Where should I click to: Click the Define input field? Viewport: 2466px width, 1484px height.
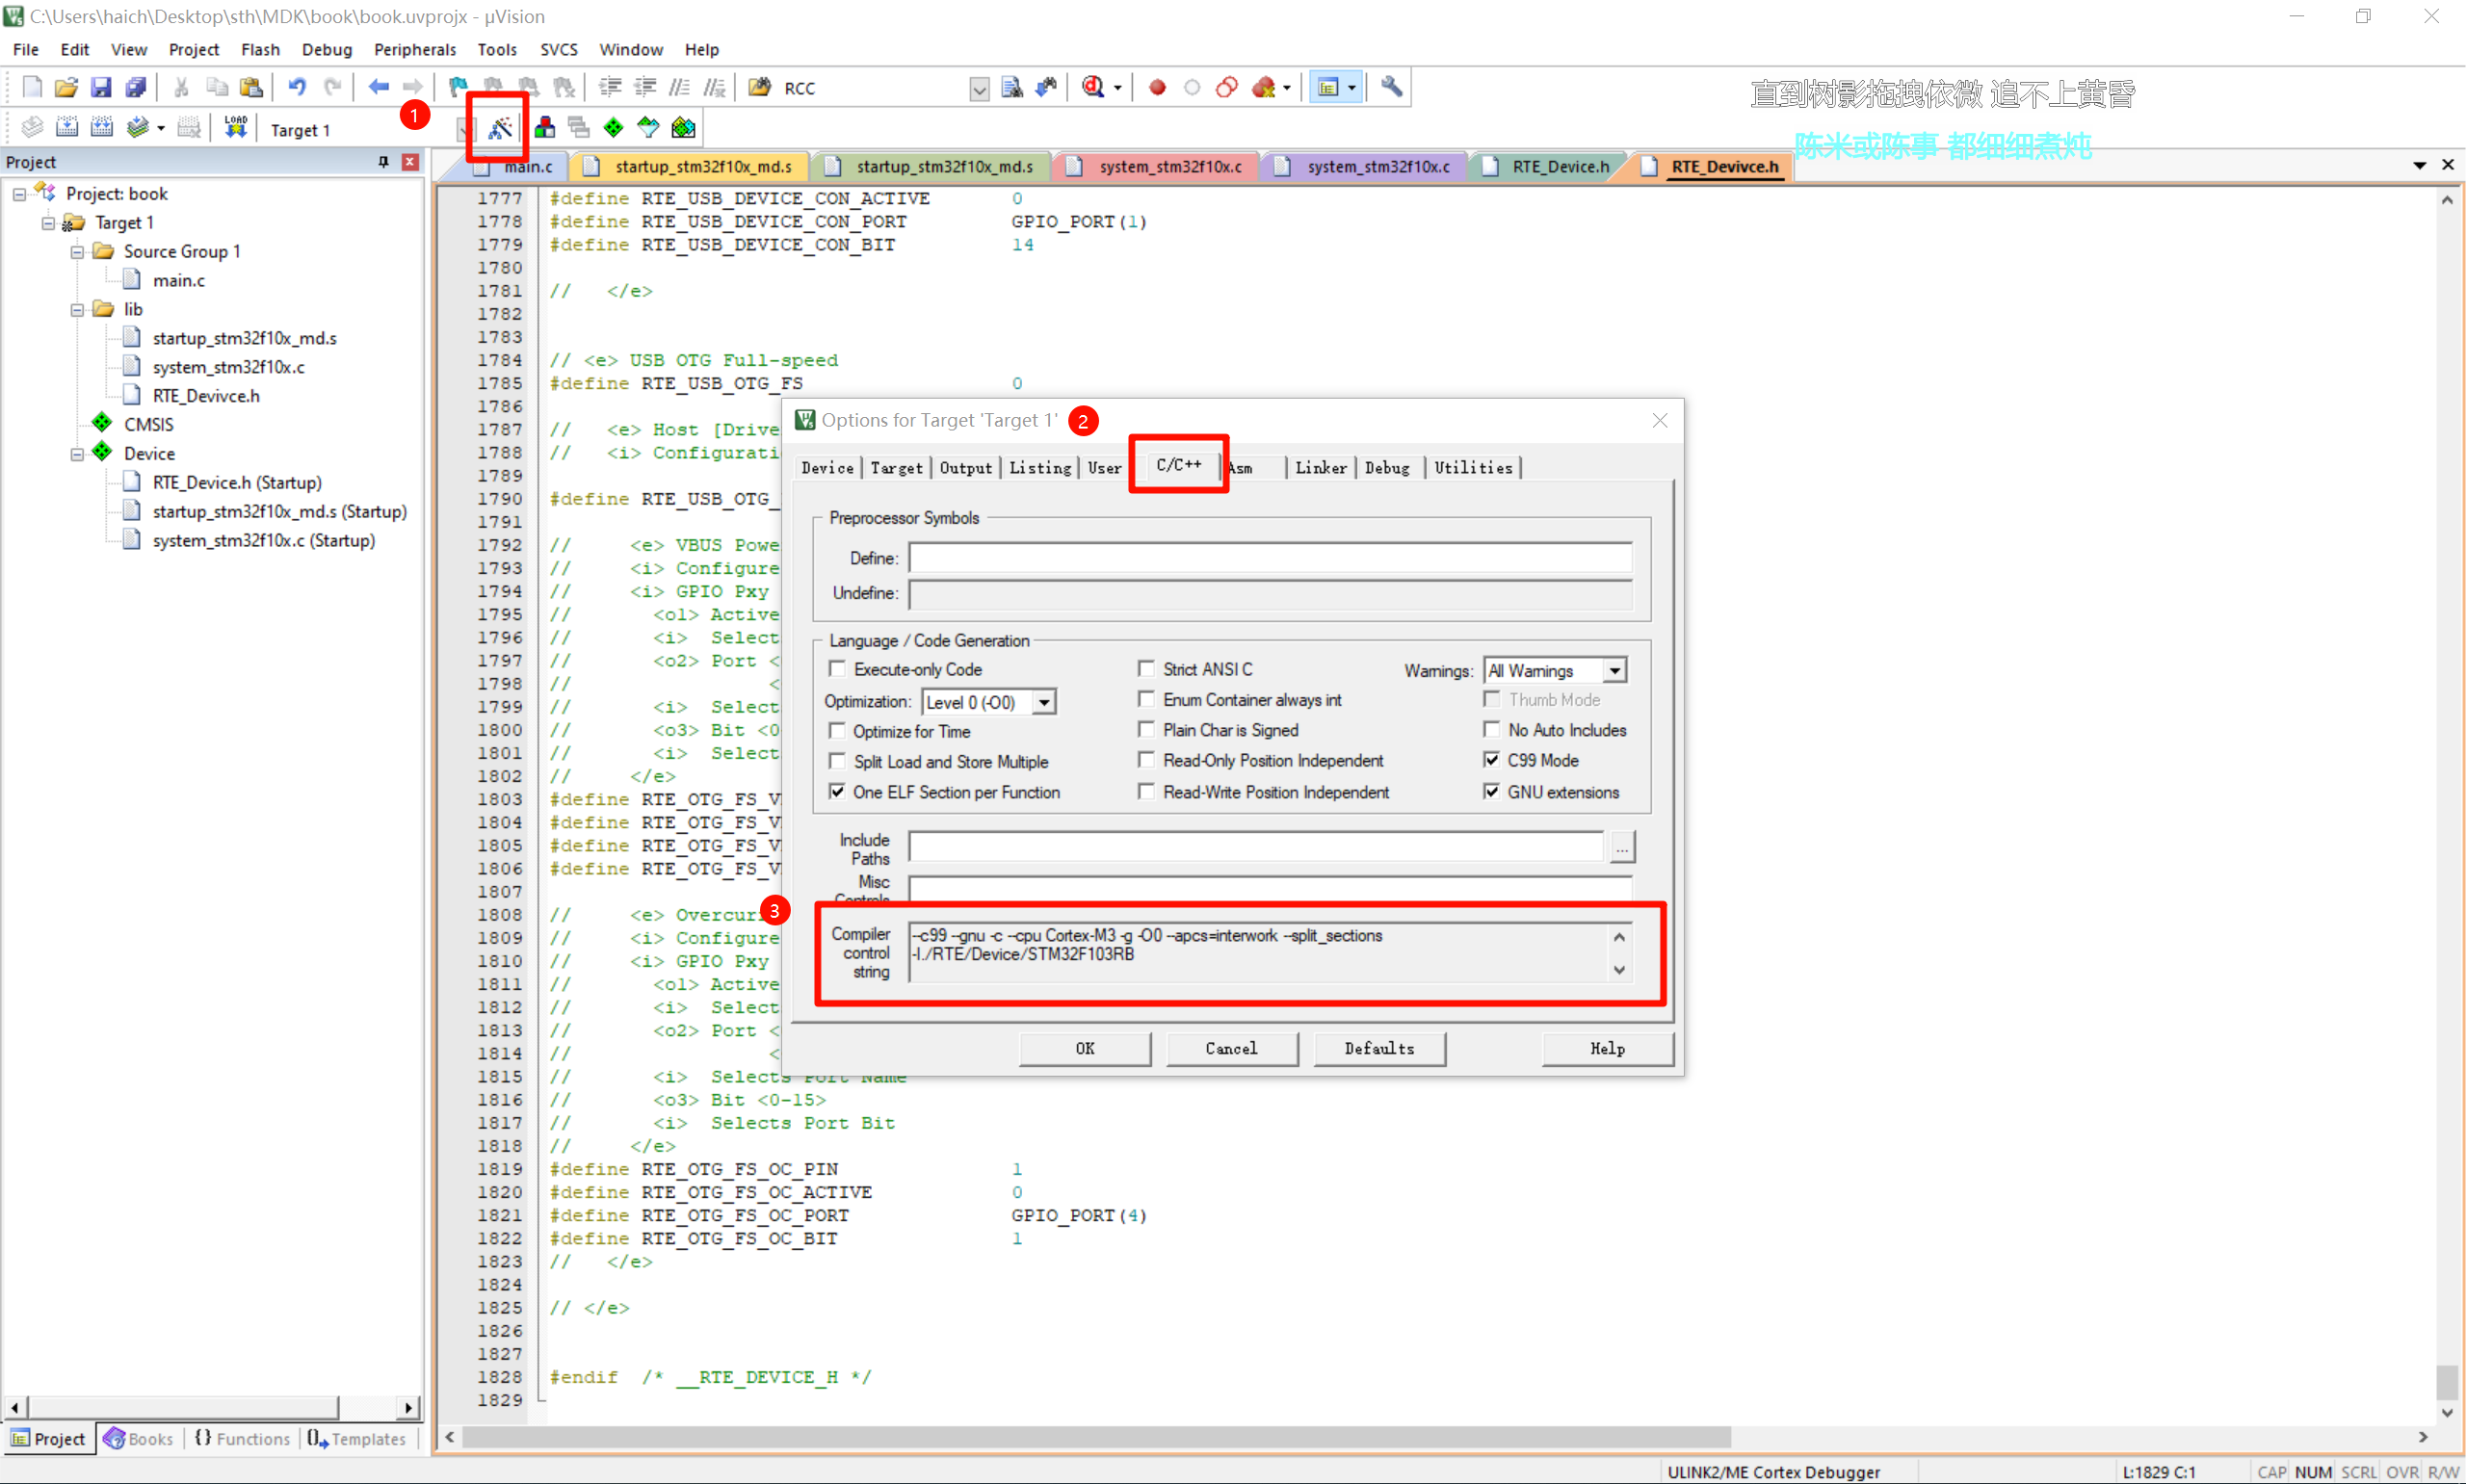coord(1269,557)
